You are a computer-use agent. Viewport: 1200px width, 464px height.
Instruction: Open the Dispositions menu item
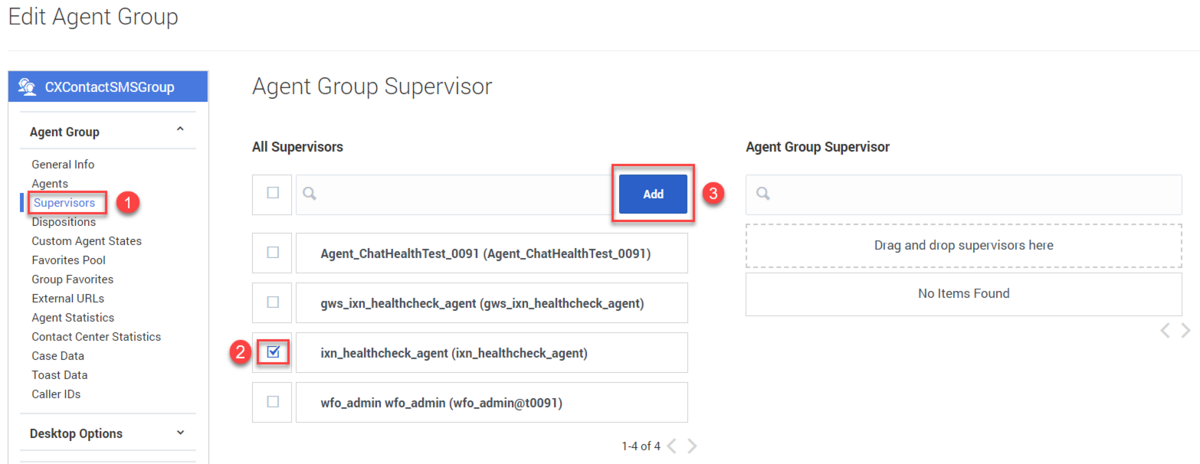[x=64, y=222]
